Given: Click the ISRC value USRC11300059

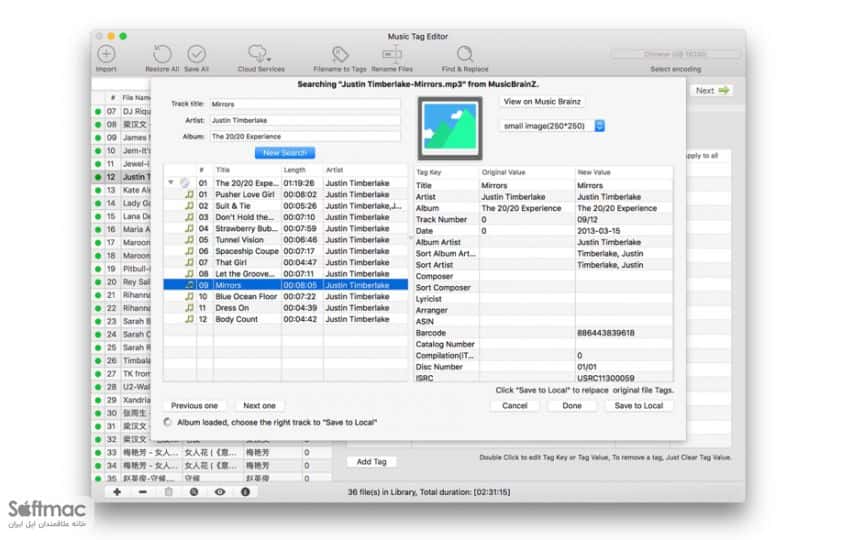Looking at the screenshot, I should tap(606, 378).
